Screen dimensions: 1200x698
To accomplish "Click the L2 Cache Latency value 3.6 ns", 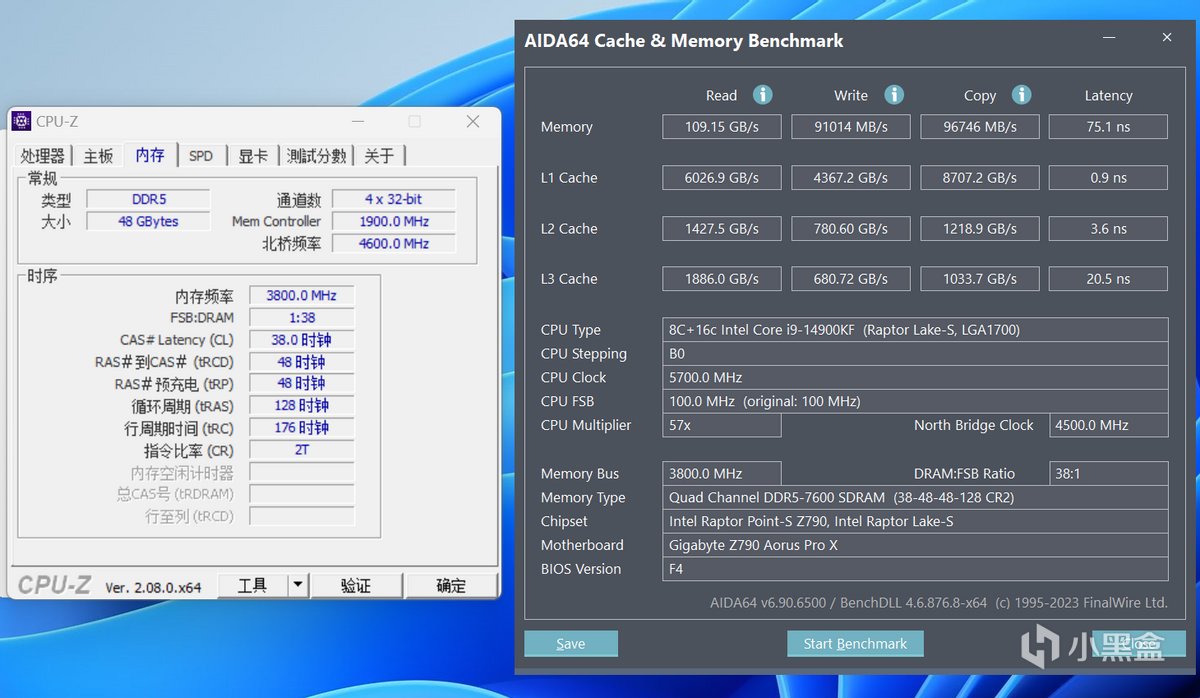I will click(1108, 229).
